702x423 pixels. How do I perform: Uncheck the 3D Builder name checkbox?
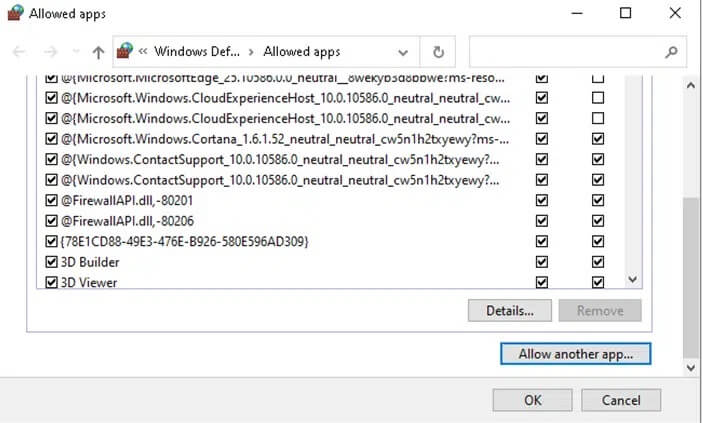[51, 262]
